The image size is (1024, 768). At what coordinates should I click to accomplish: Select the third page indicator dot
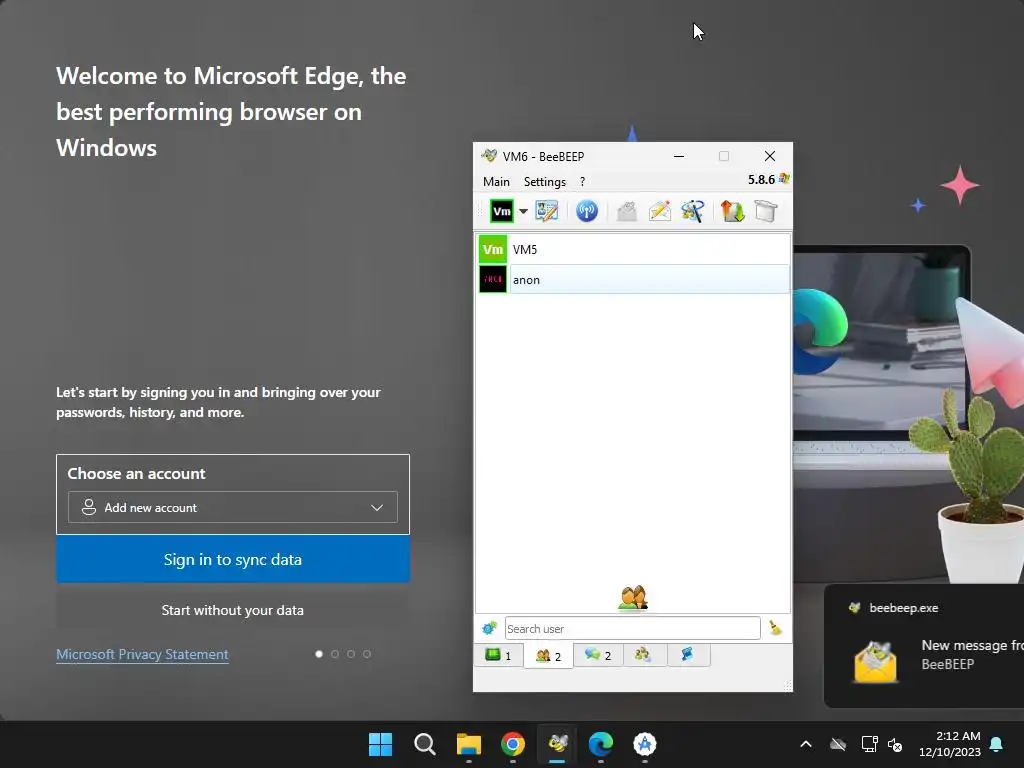pos(351,654)
